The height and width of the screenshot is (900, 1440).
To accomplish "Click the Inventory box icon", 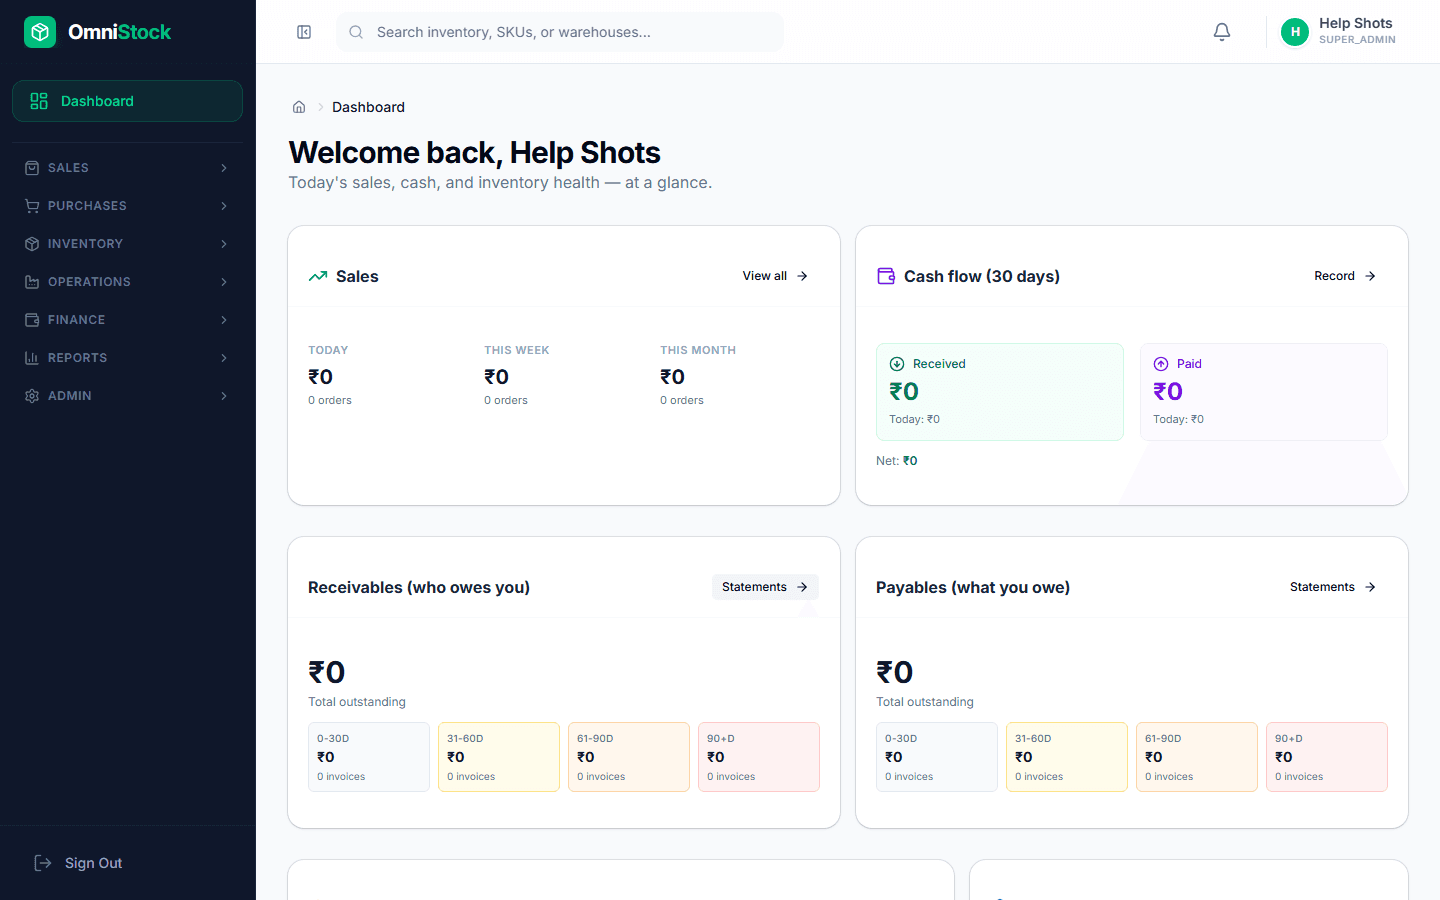I will coord(32,244).
